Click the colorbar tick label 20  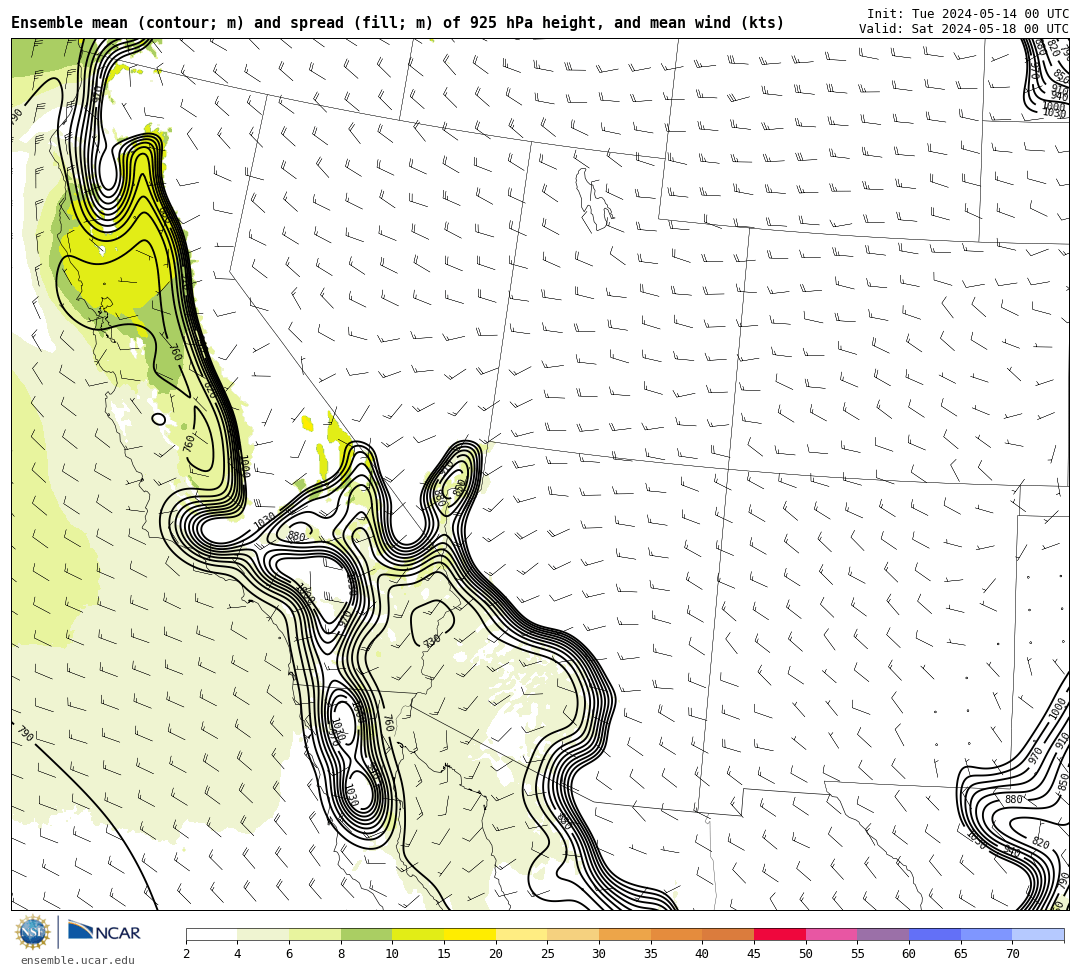pos(496,954)
